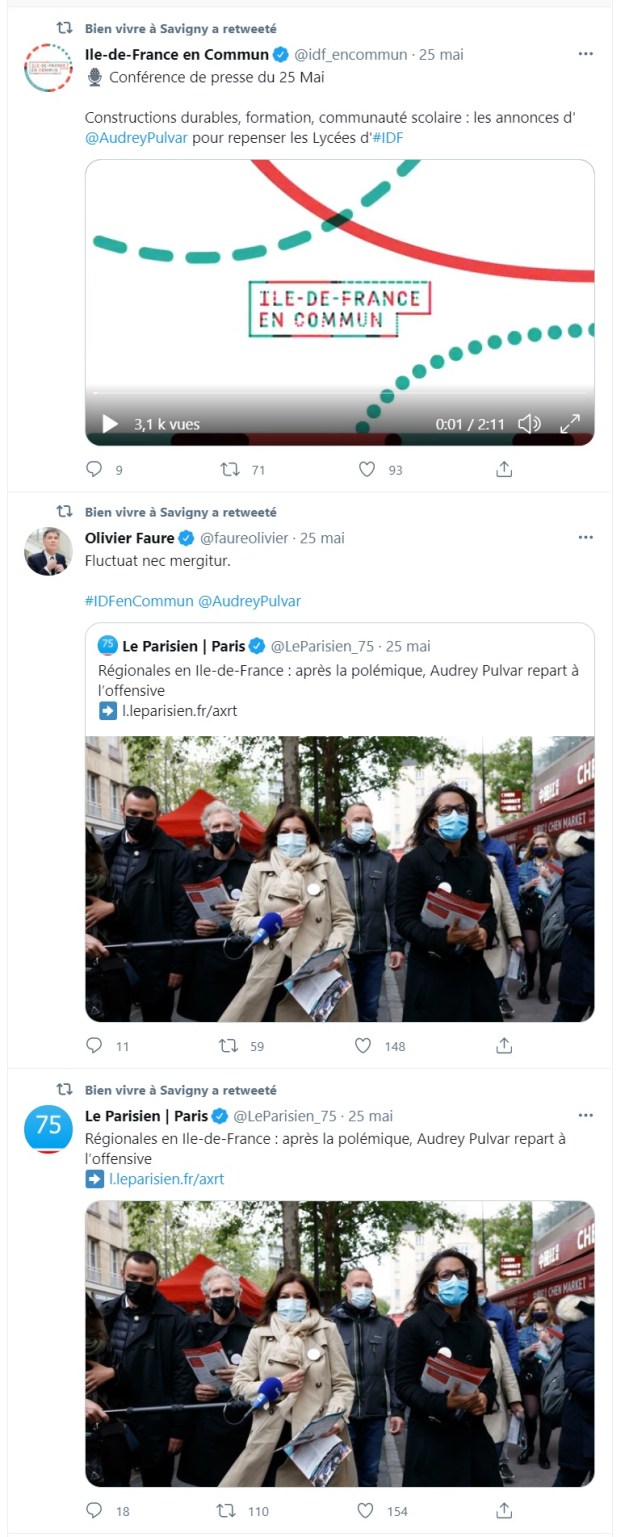Open more options on Olivier Faure tweet
The image size is (625, 1537).
(x=586, y=538)
